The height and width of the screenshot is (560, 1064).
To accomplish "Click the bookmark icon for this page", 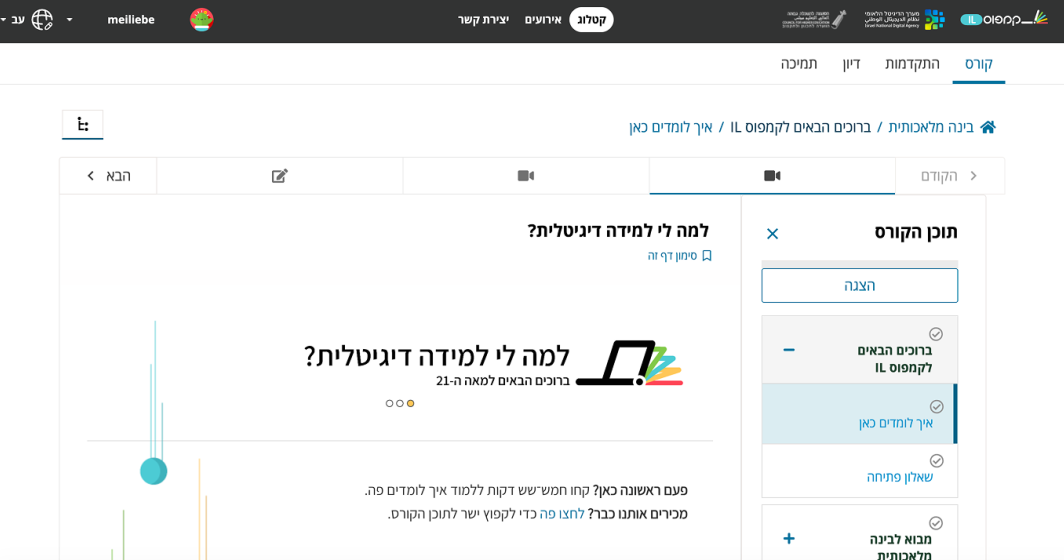I will [706, 256].
